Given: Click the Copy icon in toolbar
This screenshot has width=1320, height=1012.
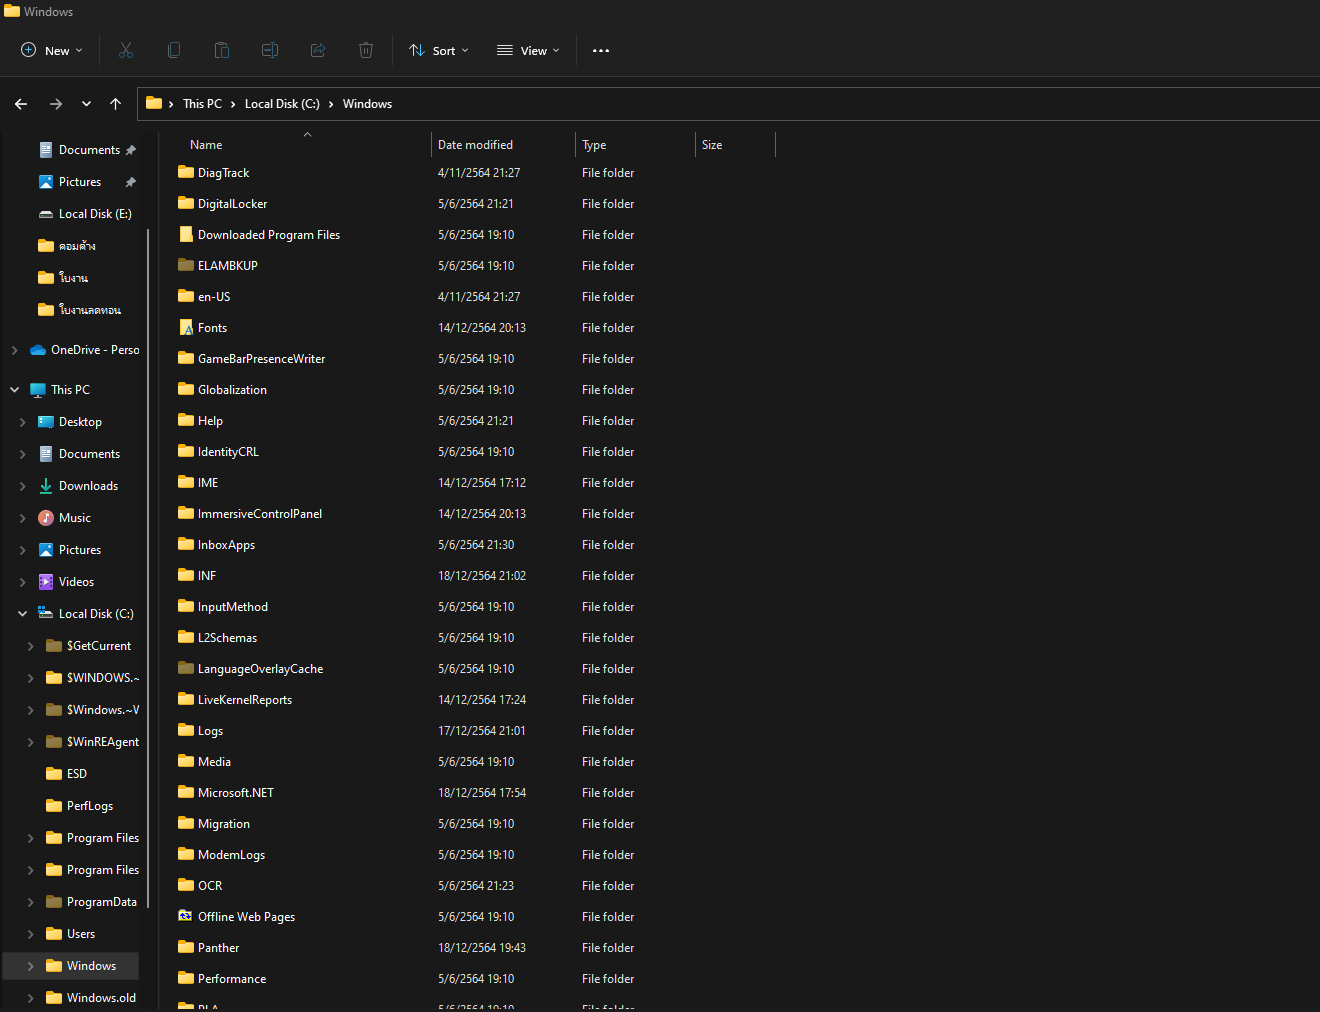Looking at the screenshot, I should click(174, 50).
